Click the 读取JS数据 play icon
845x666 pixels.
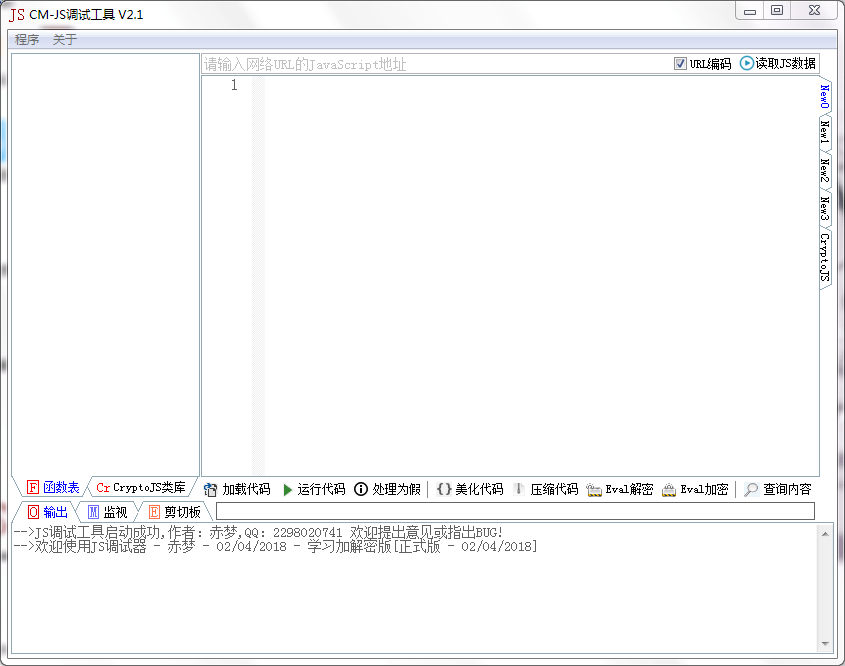[746, 63]
